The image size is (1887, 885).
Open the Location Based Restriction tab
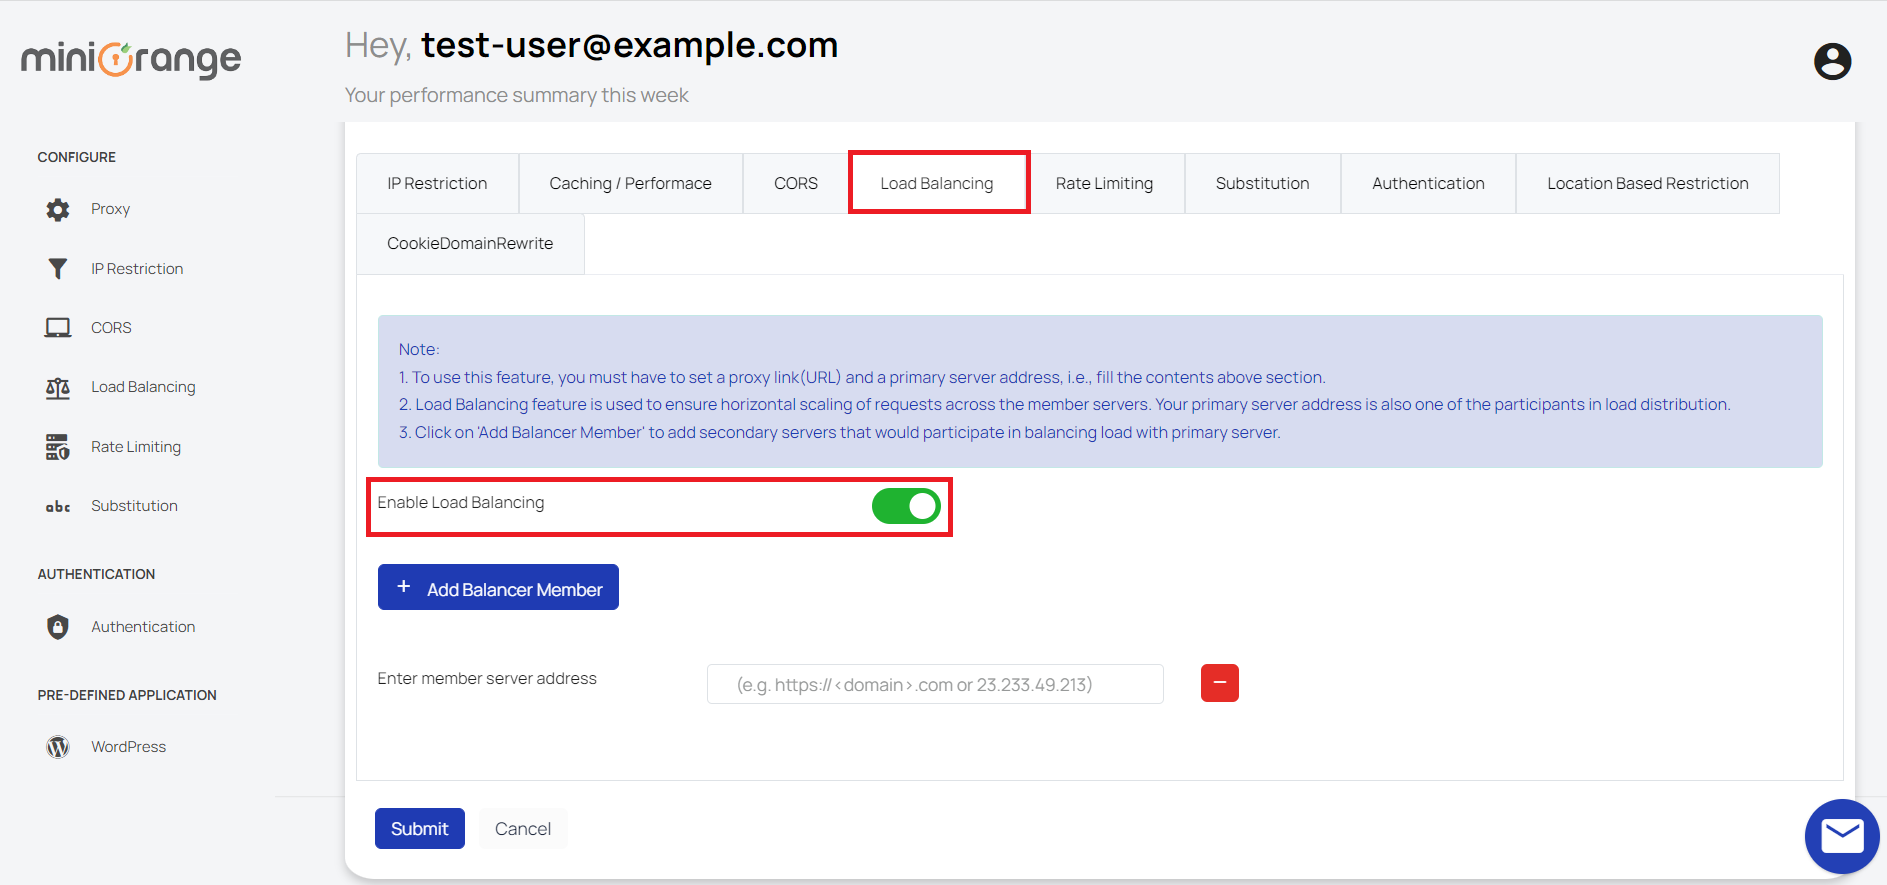point(1647,183)
